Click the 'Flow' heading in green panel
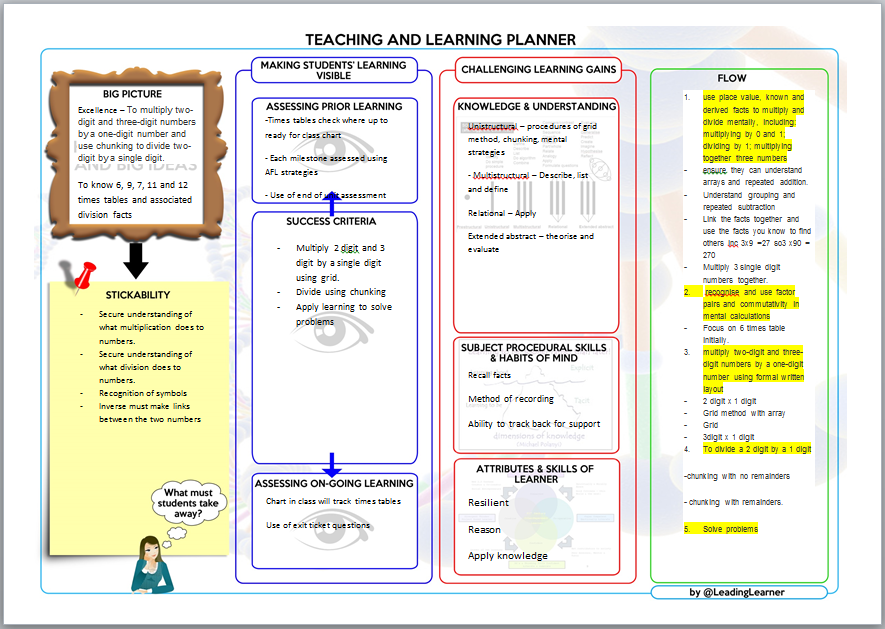The image size is (885, 629). (731, 78)
